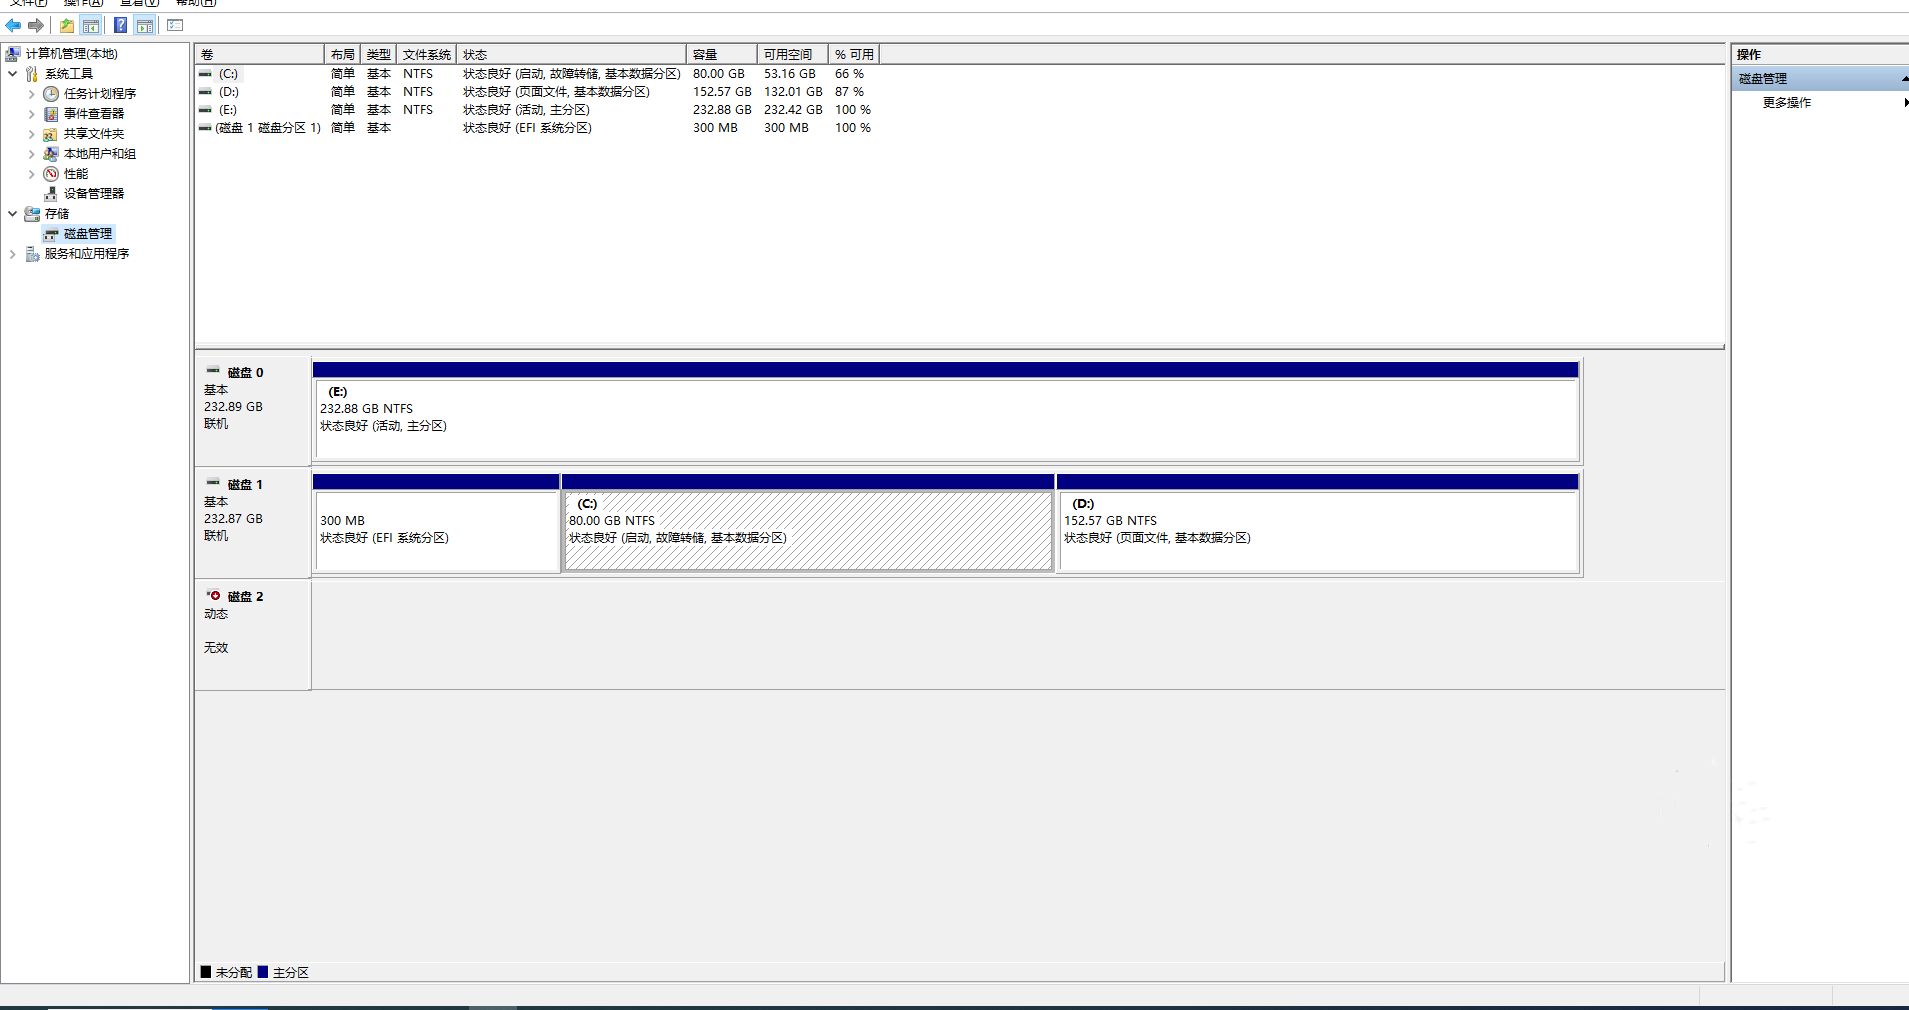Open 事件查看器 from the sidebar
This screenshot has width=1909, height=1010.
tap(93, 114)
